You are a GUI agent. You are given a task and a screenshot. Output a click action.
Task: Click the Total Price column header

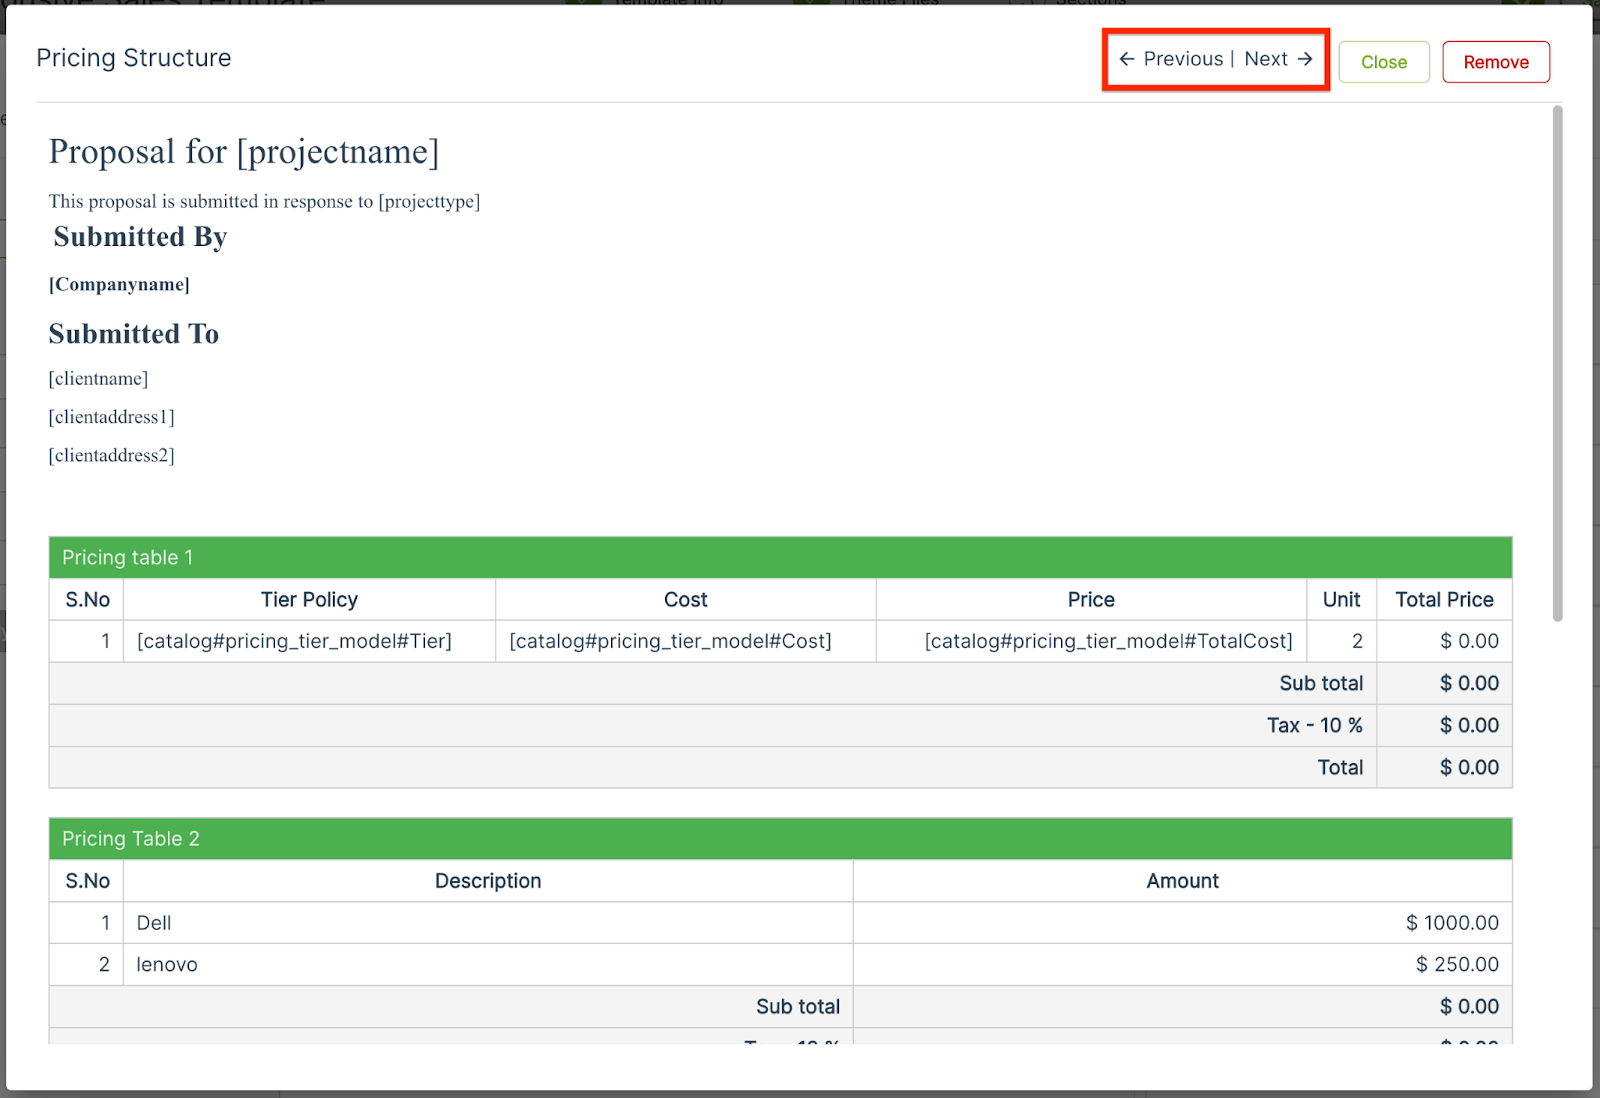point(1444,599)
